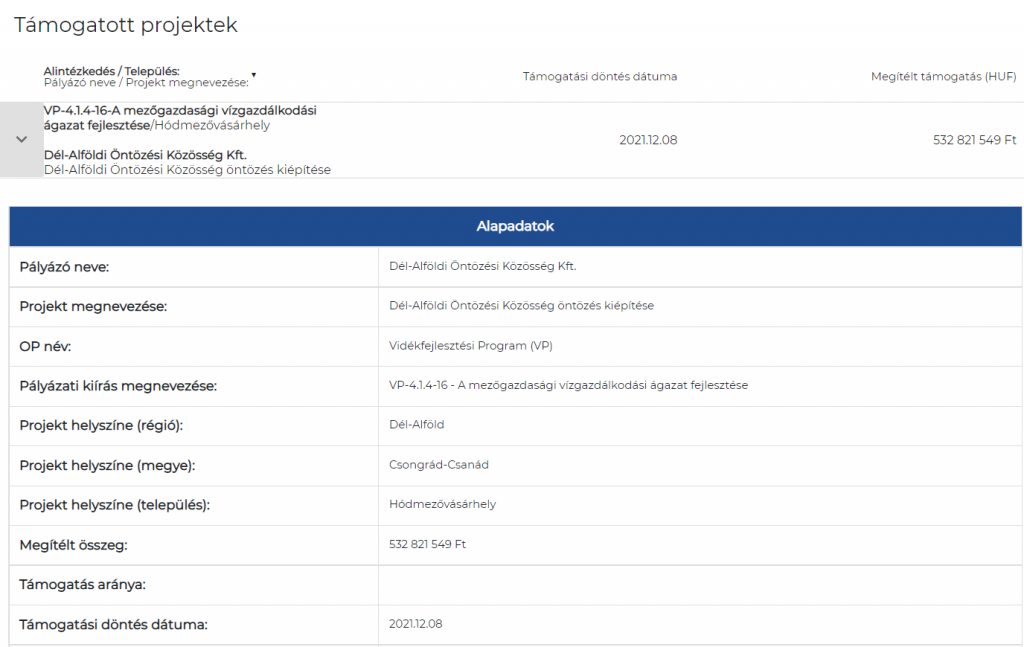Click Hódmezővásárhely in the település row

click(x=442, y=504)
